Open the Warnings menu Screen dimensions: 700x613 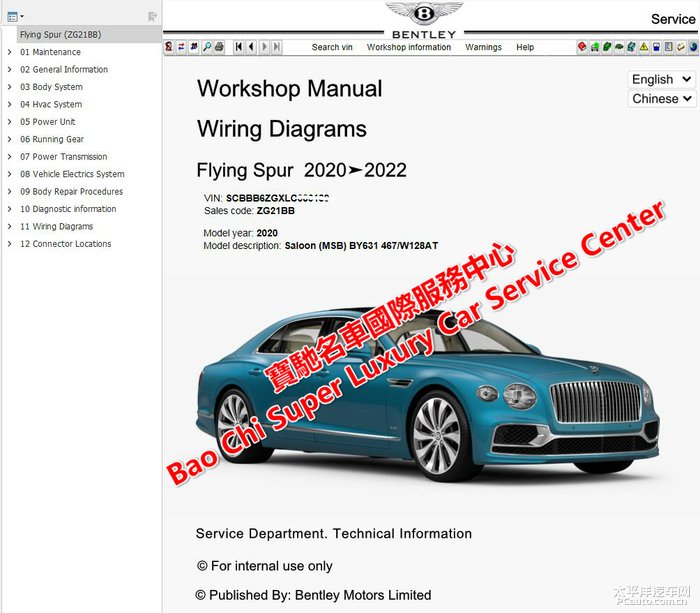[x=483, y=47]
